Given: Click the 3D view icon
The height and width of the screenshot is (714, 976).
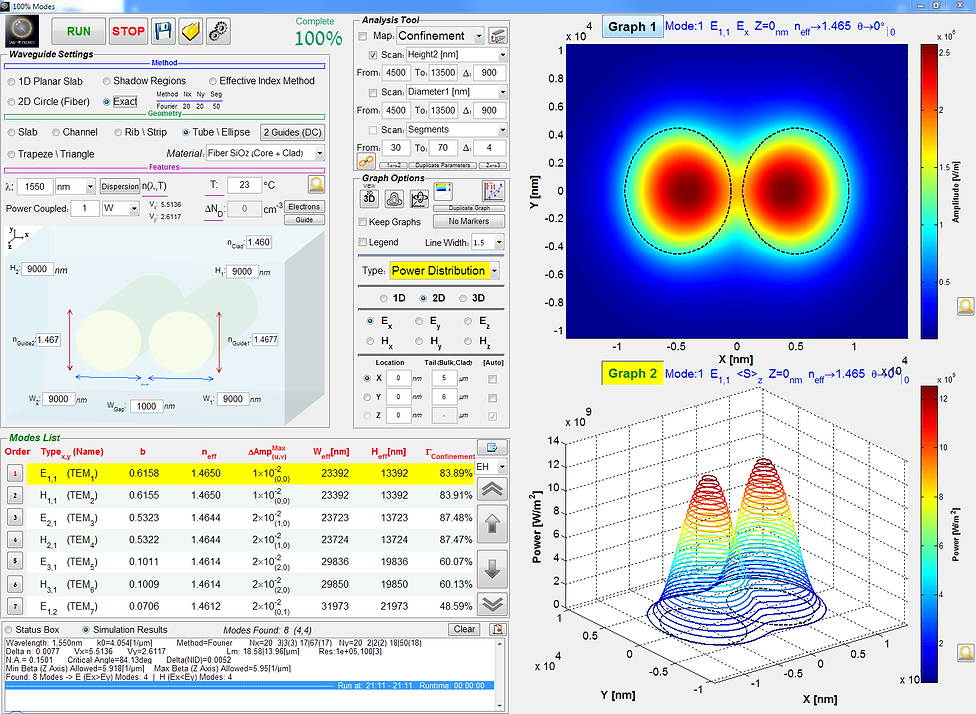Looking at the screenshot, I should coord(370,197).
